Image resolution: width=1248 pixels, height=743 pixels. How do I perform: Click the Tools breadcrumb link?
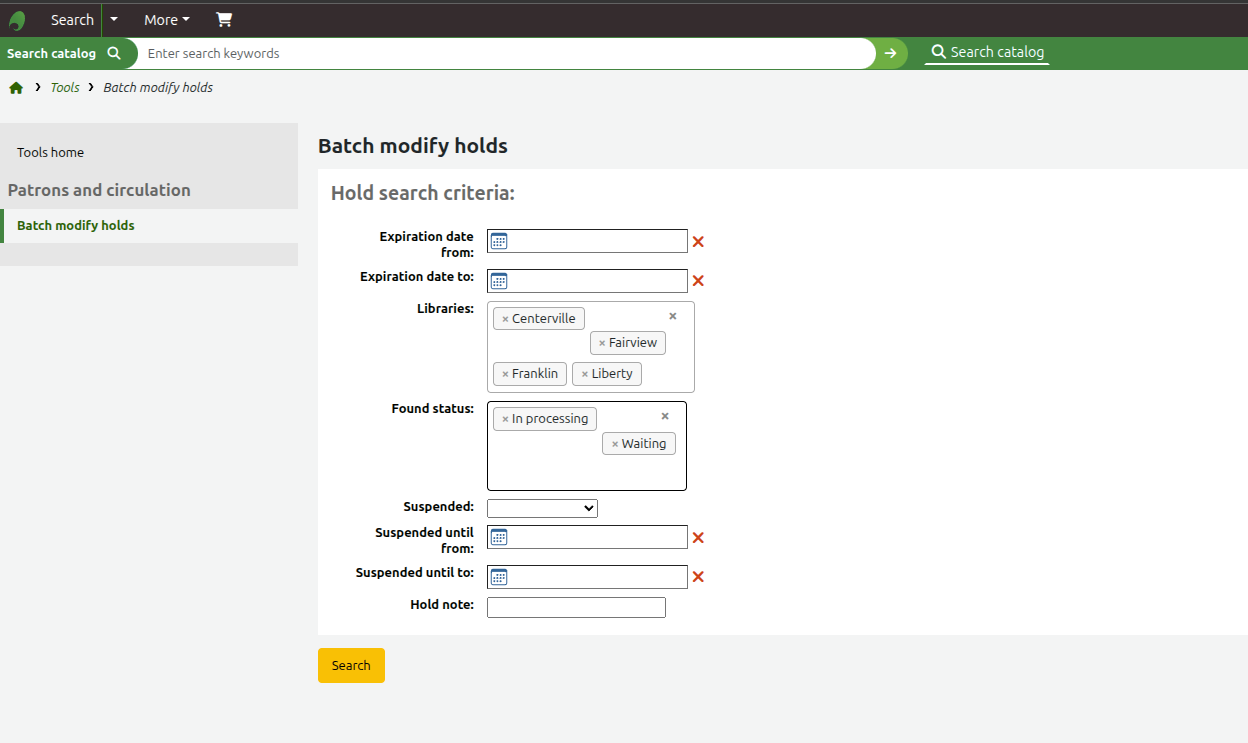coord(65,88)
